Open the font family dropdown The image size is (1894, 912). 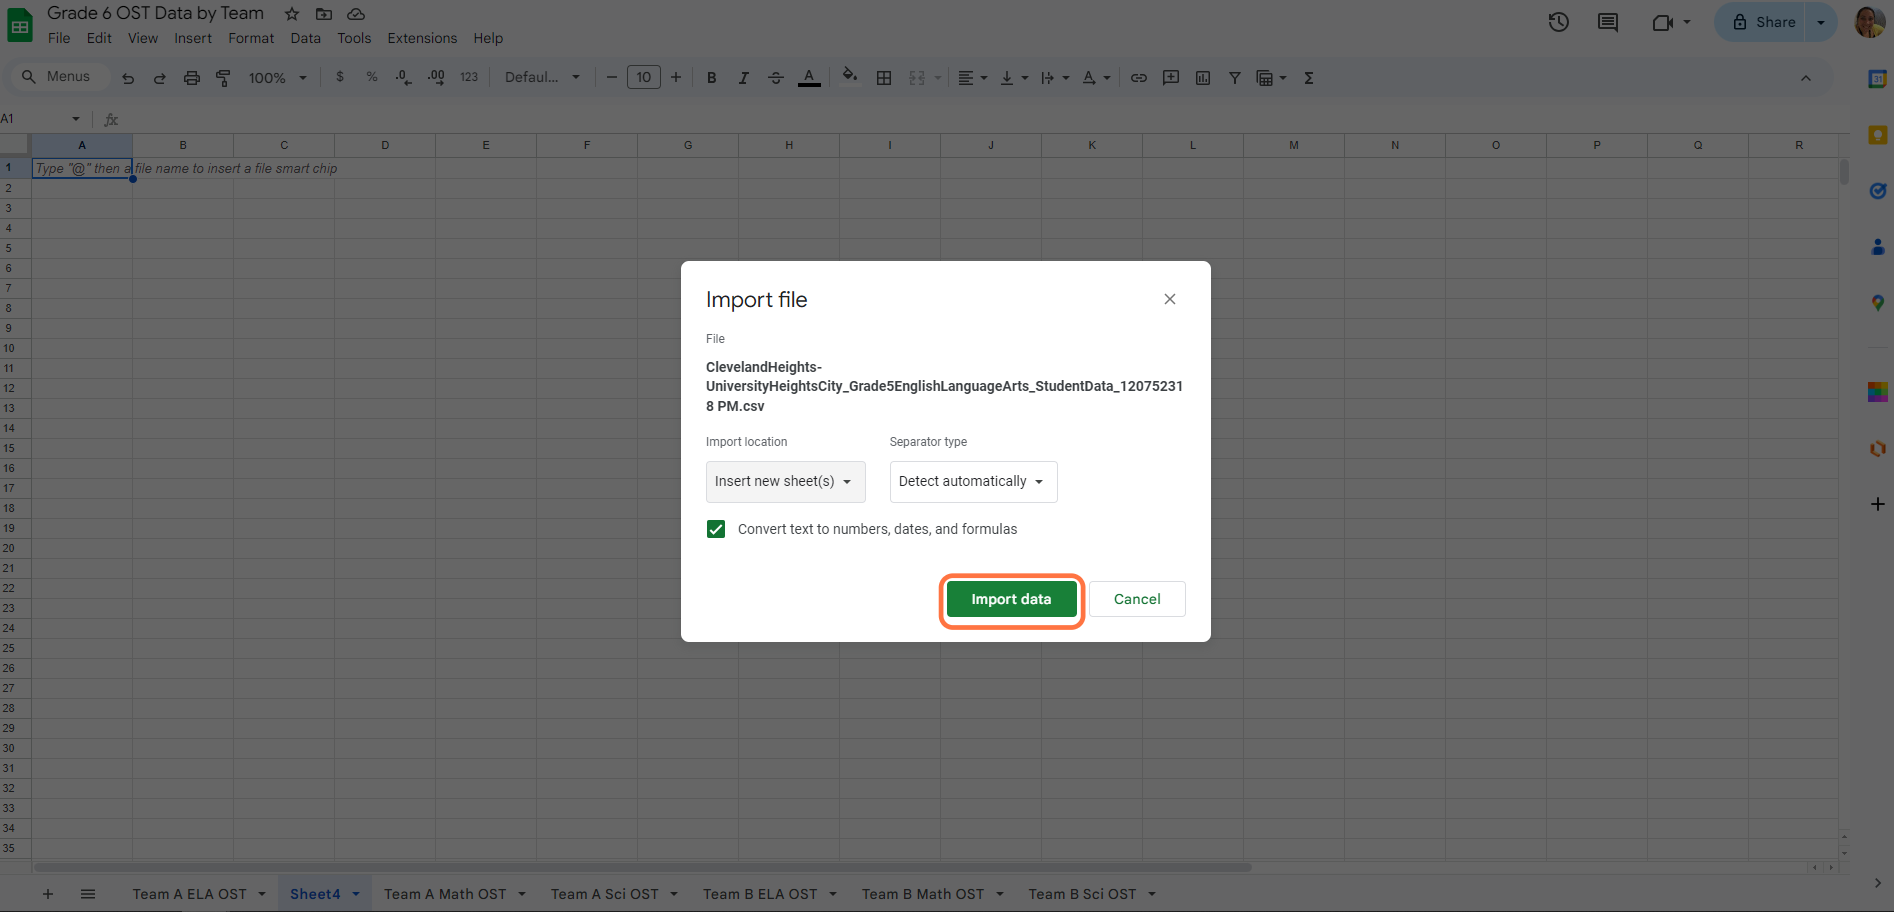(x=542, y=77)
